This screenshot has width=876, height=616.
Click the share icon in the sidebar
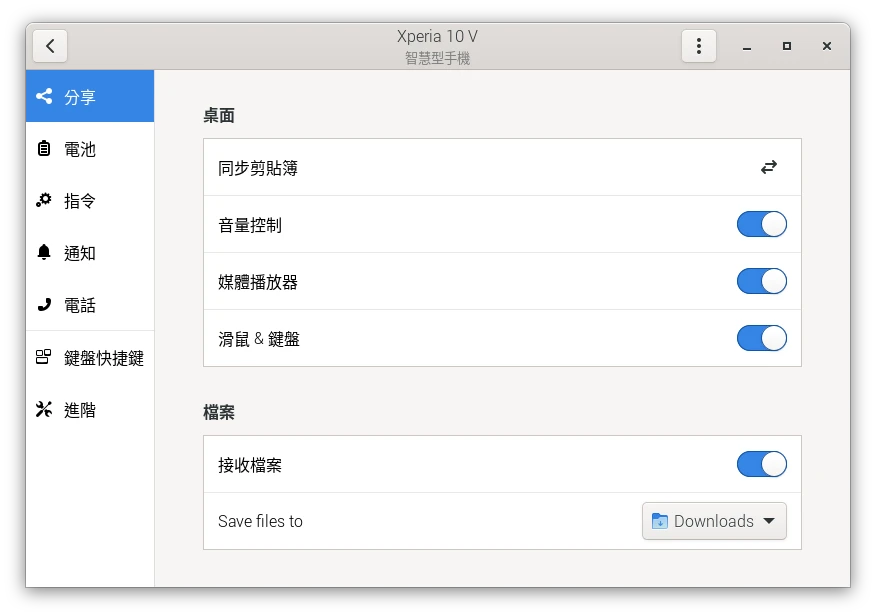coord(44,97)
